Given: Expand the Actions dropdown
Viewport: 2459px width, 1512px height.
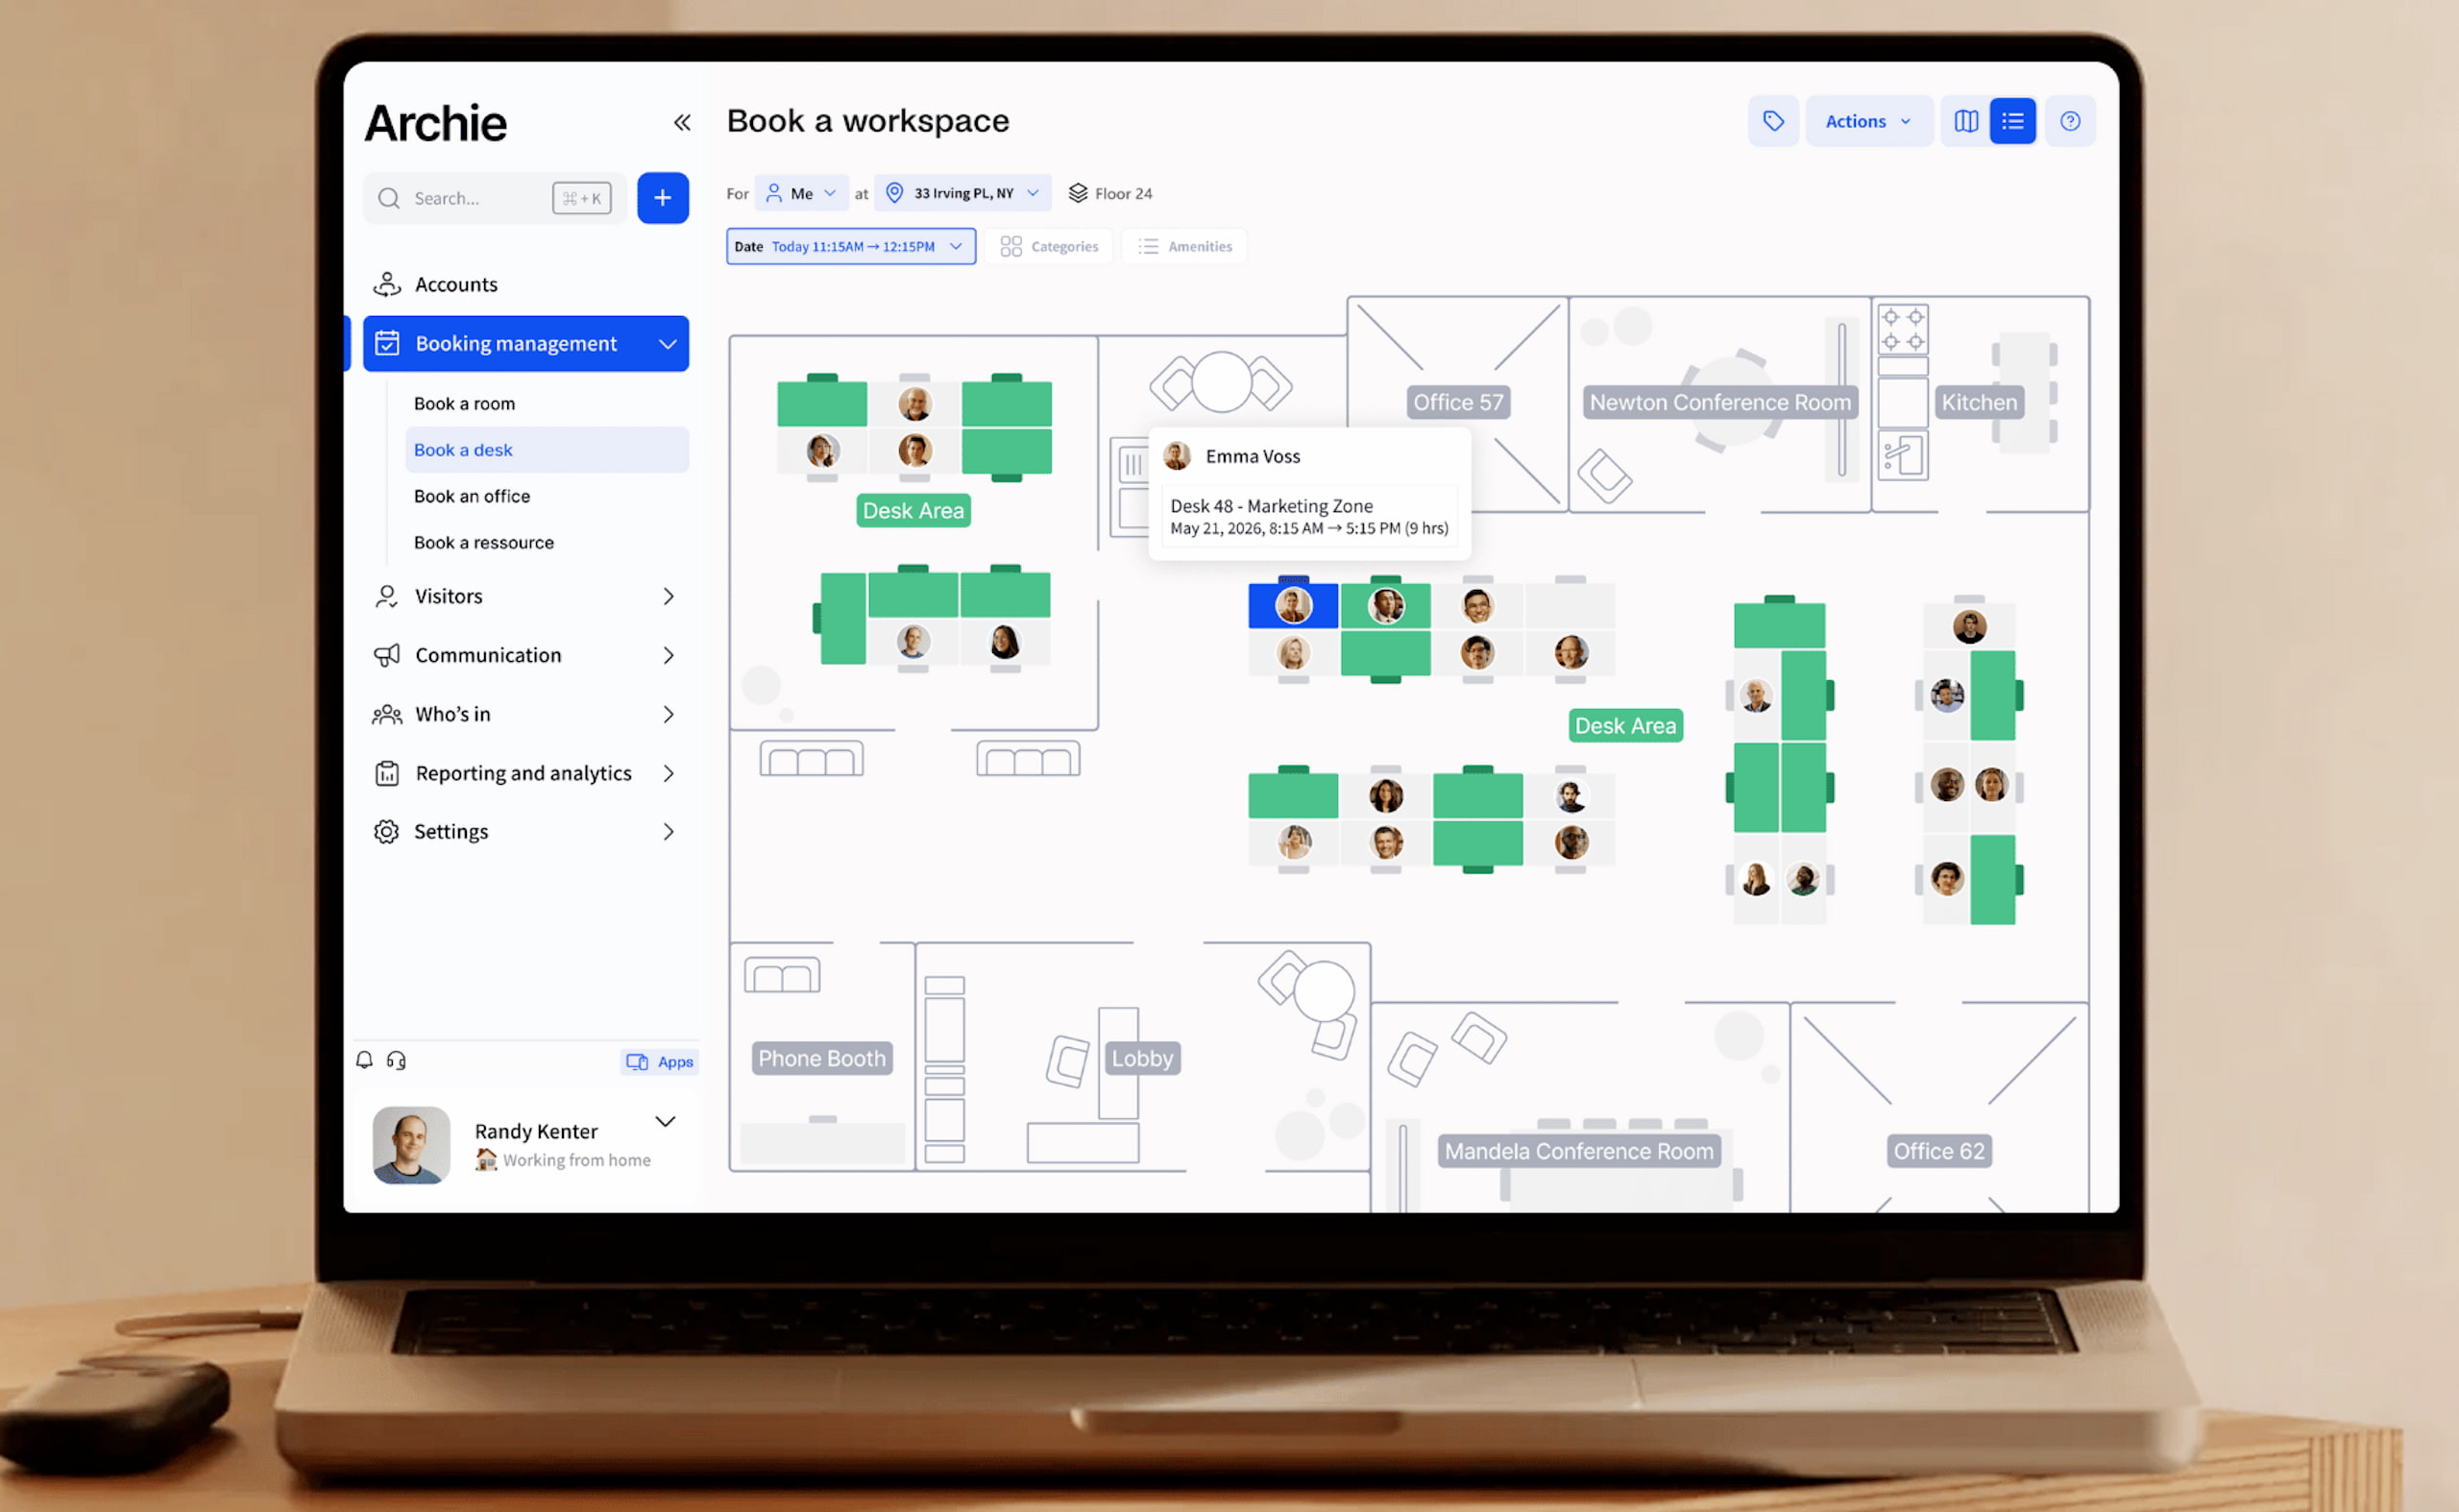Looking at the screenshot, I should click(1868, 120).
